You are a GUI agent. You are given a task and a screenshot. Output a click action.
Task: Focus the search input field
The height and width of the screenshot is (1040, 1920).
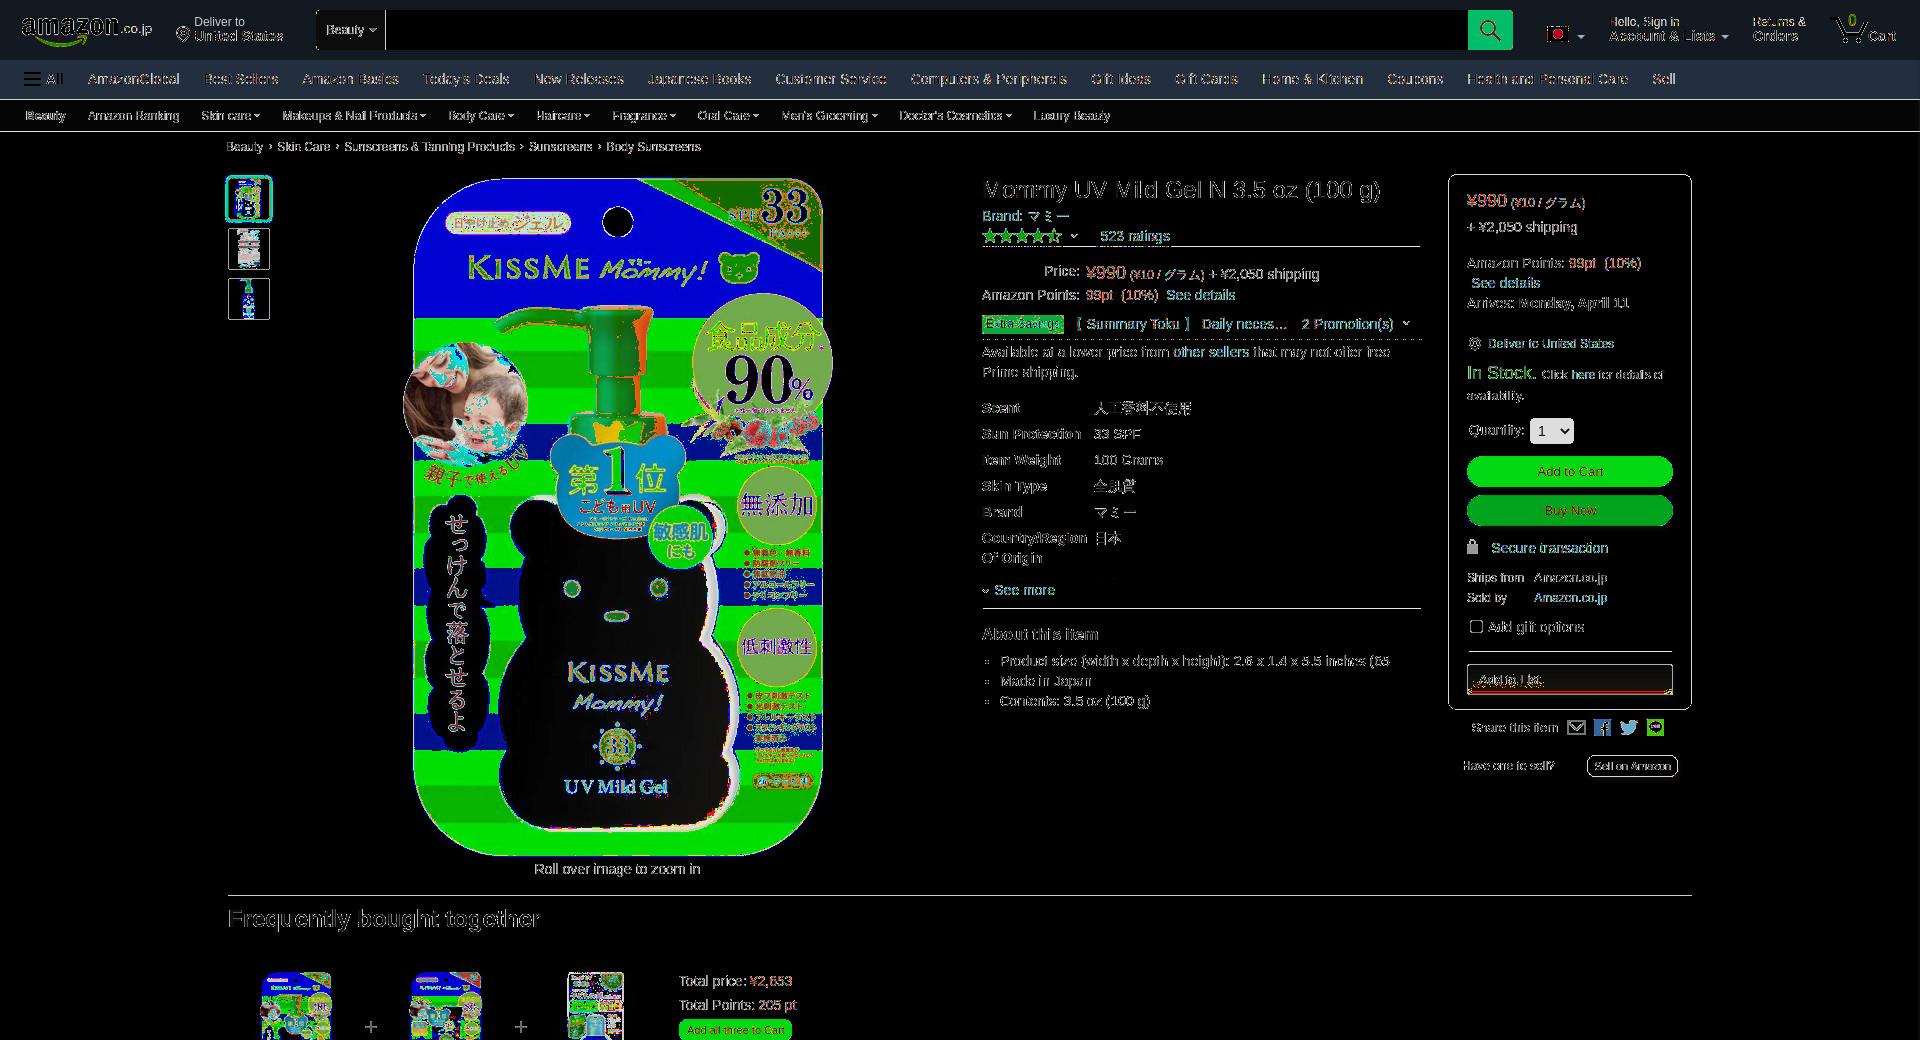pos(926,30)
